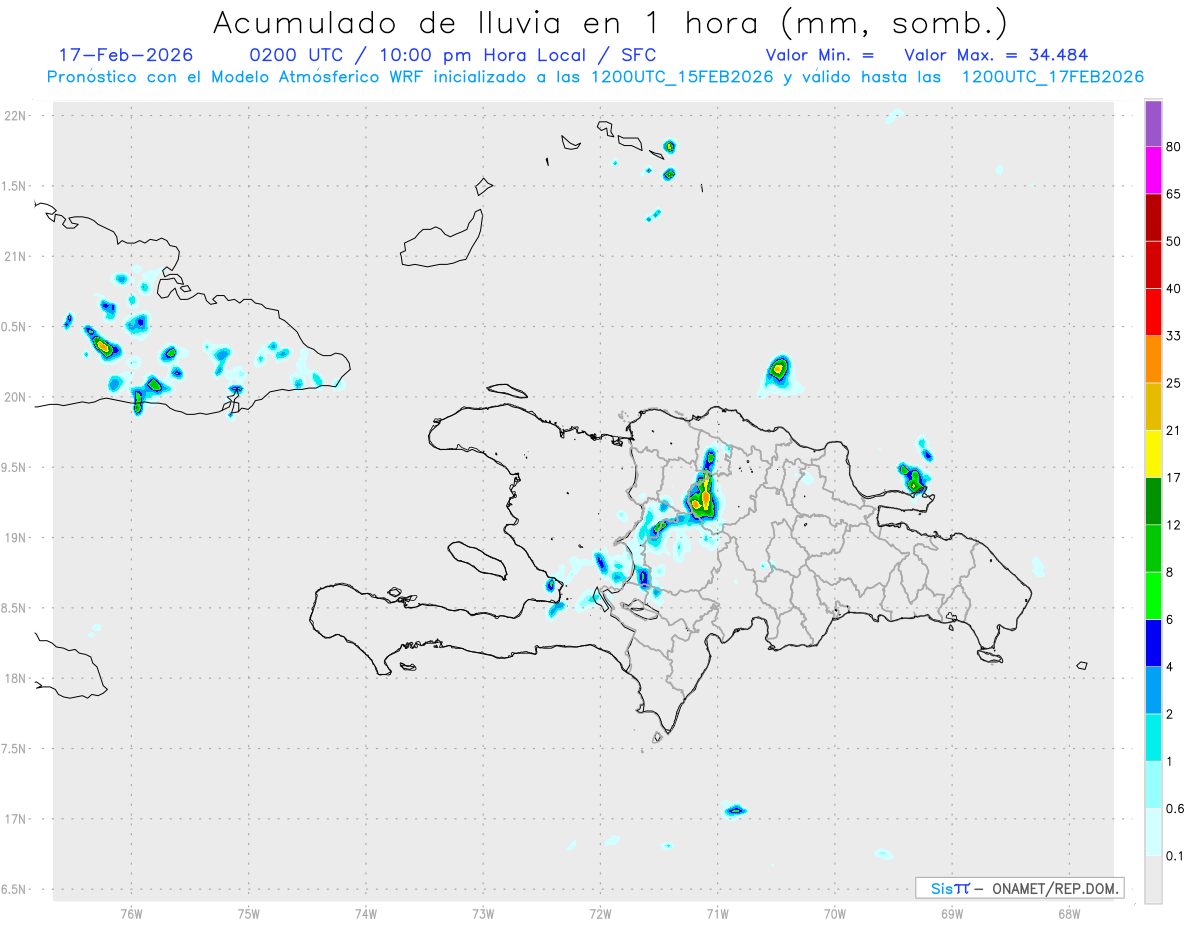Screen dimensions: 1200x927
Task: Click the 'Valor Min. =' label
Action: 820,55
